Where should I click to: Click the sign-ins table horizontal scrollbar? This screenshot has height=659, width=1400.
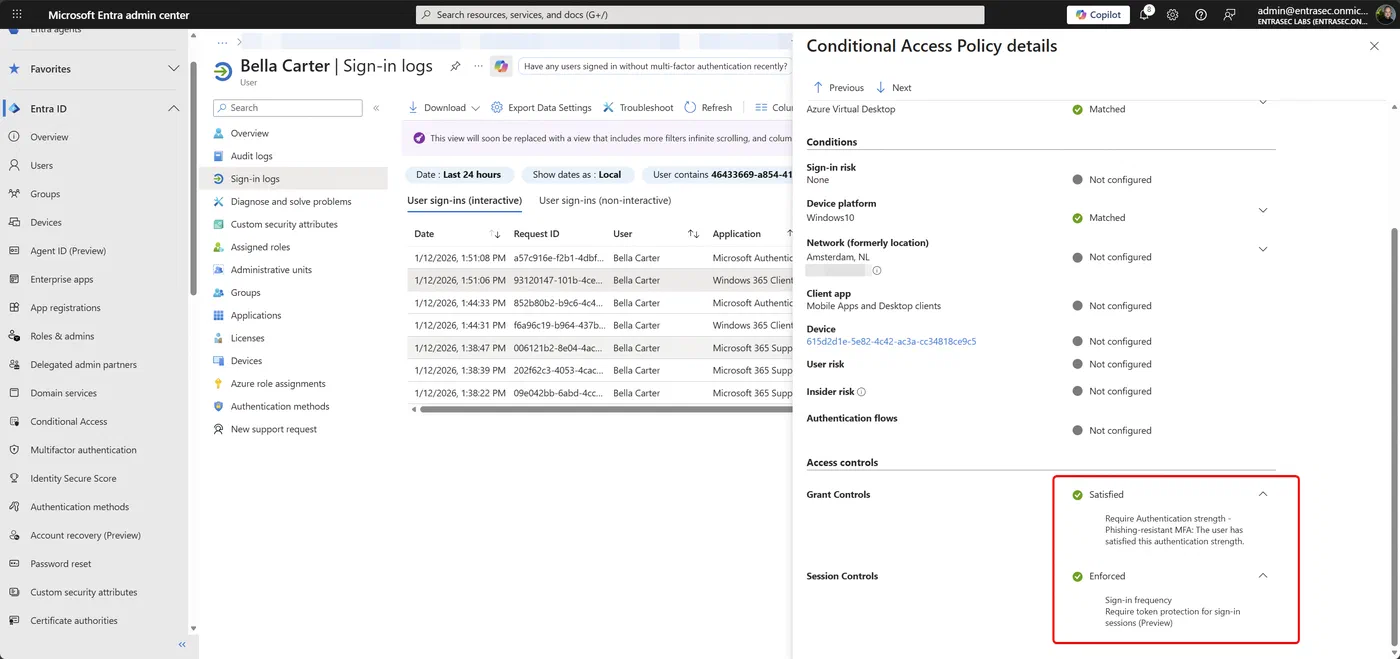pyautogui.click(x=606, y=409)
